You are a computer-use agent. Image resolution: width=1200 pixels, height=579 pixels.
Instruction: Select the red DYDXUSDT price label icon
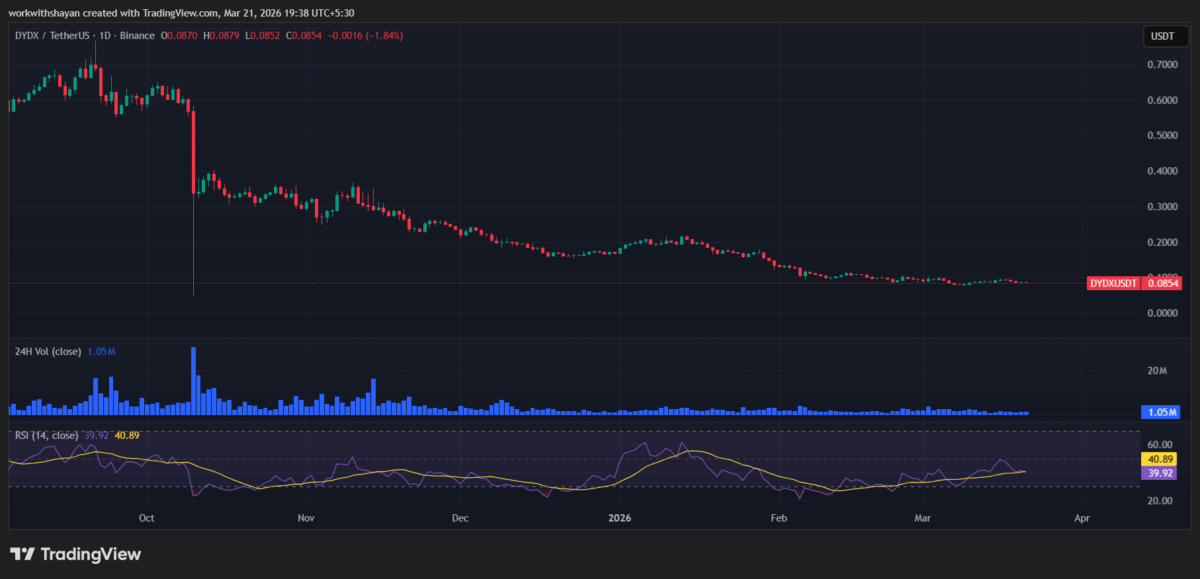pos(1113,283)
